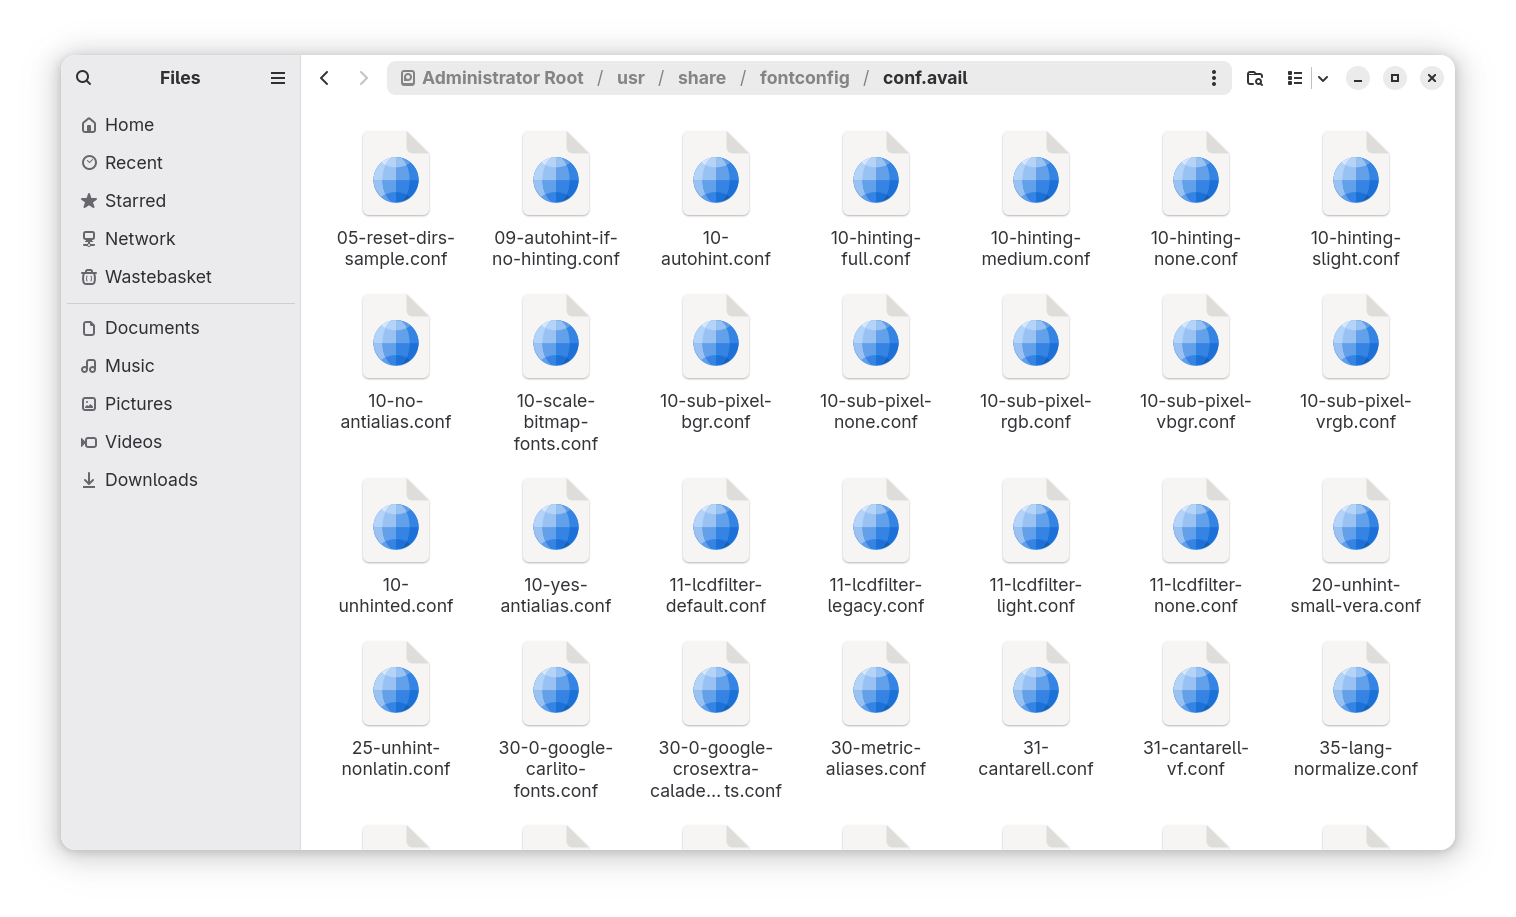Jump to usr folder in breadcrumb
This screenshot has height=917, width=1516.
(x=630, y=78)
